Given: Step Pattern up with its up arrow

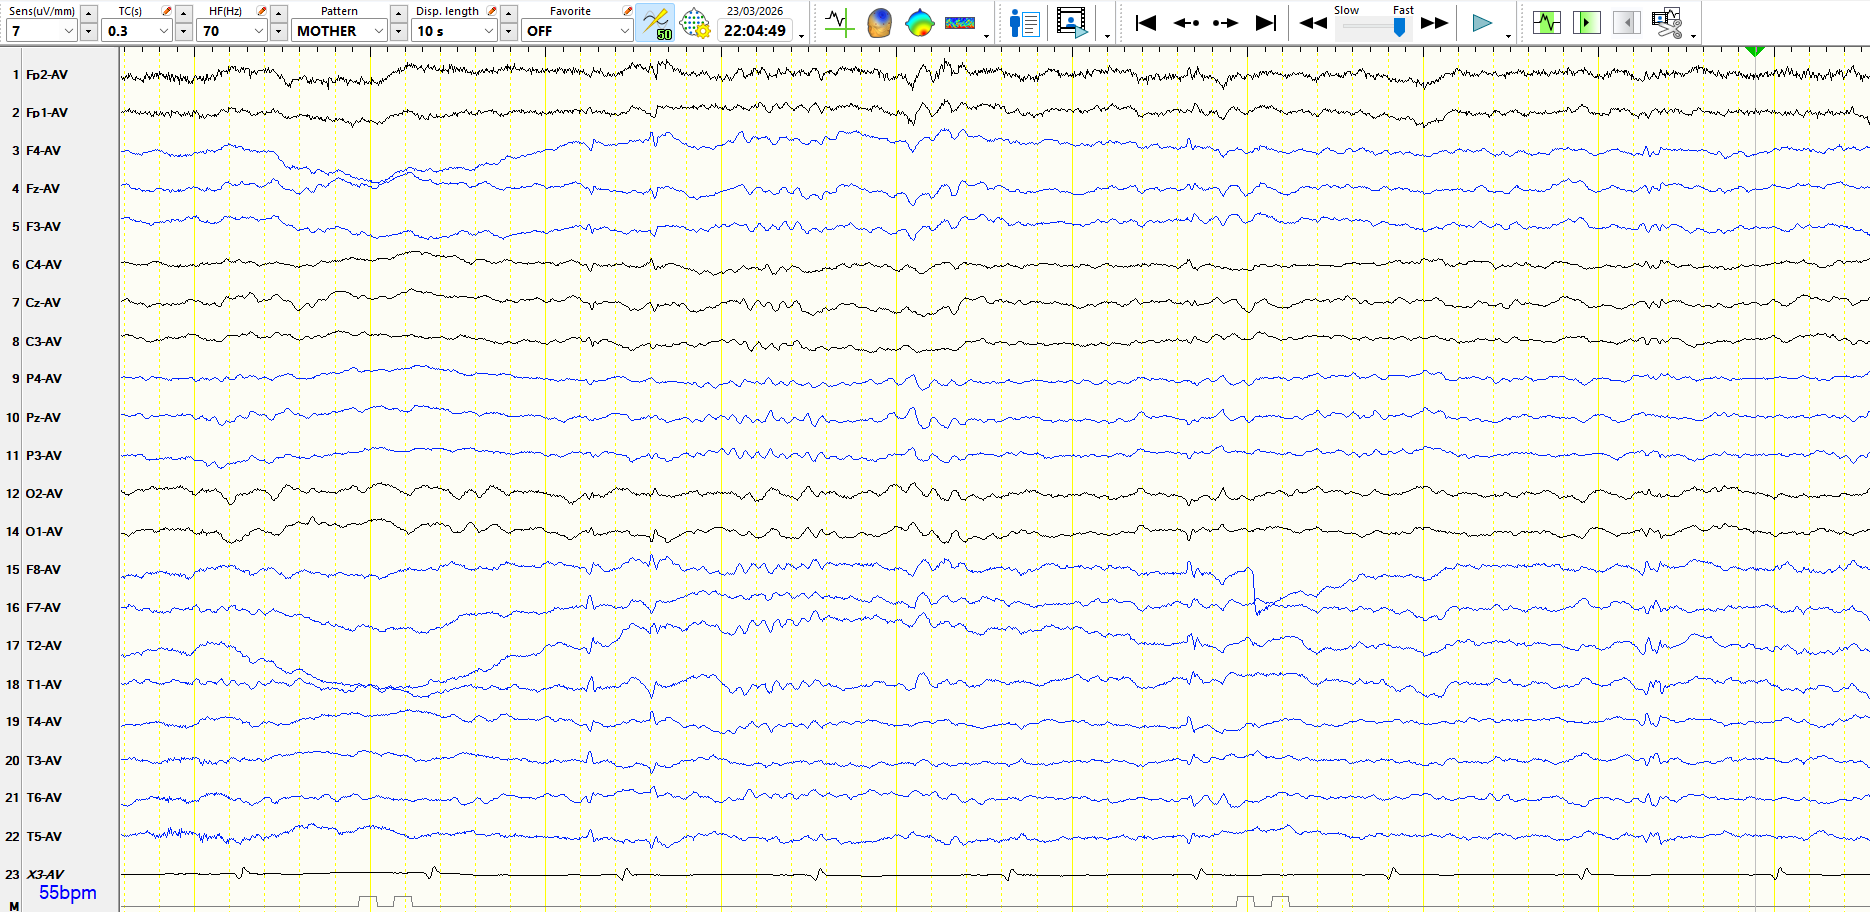Looking at the screenshot, I should tap(398, 13).
